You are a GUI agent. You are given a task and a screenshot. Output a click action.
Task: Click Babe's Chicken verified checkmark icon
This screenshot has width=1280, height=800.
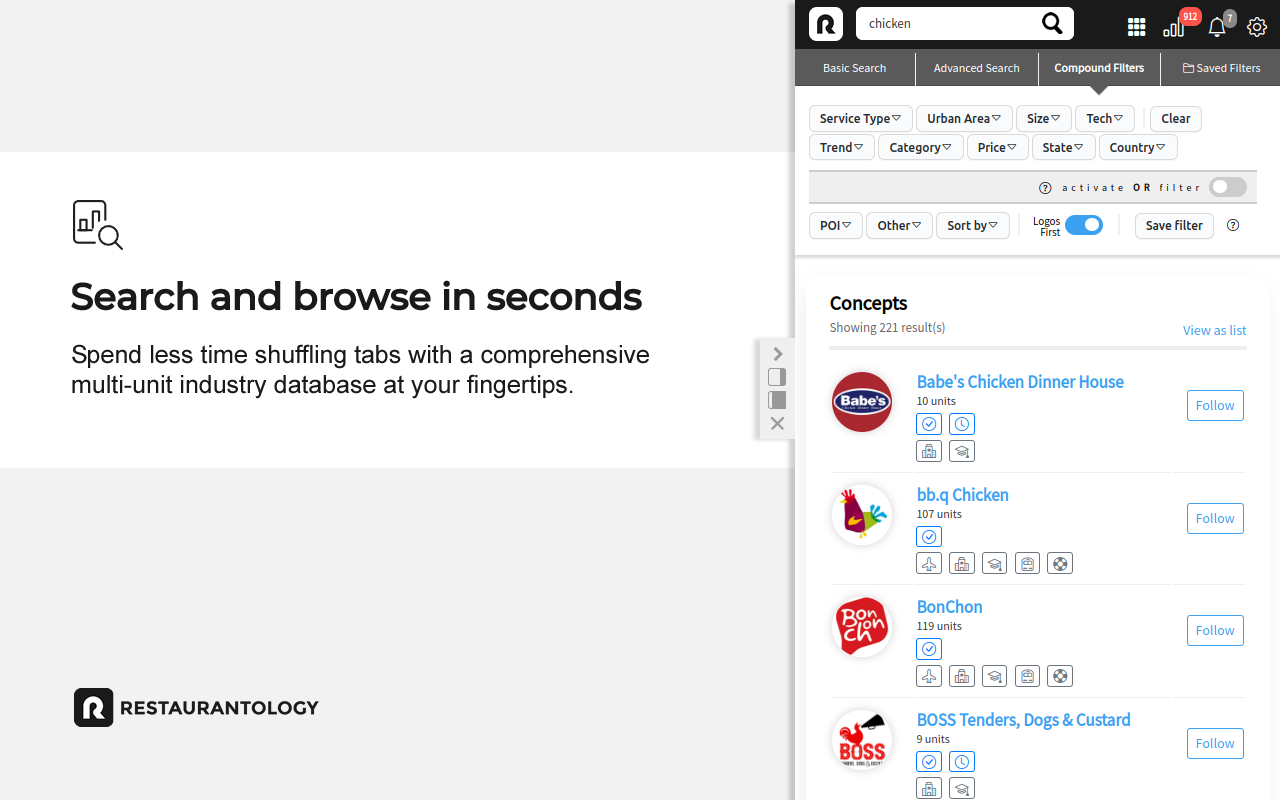[929, 424]
